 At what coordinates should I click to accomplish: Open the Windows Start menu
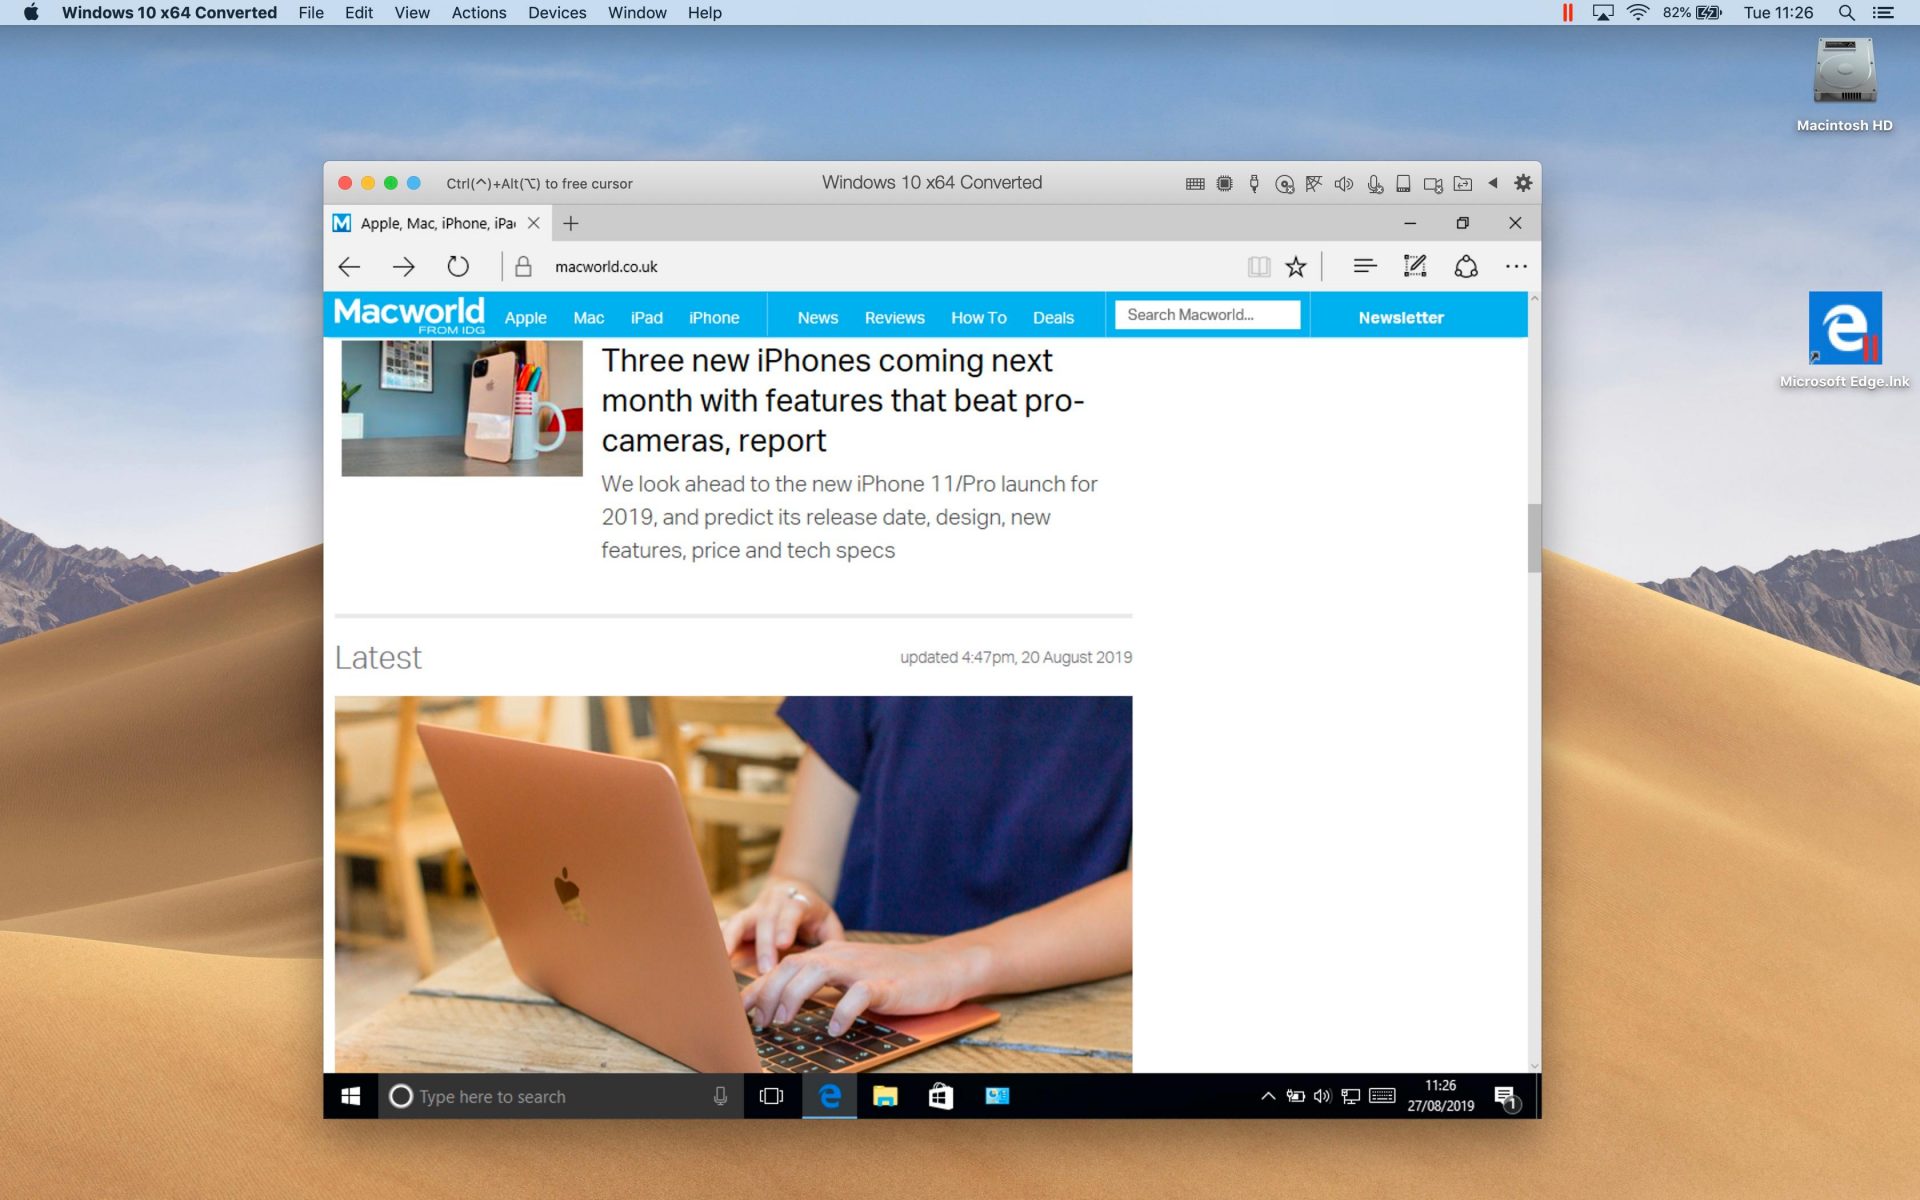tap(350, 1096)
